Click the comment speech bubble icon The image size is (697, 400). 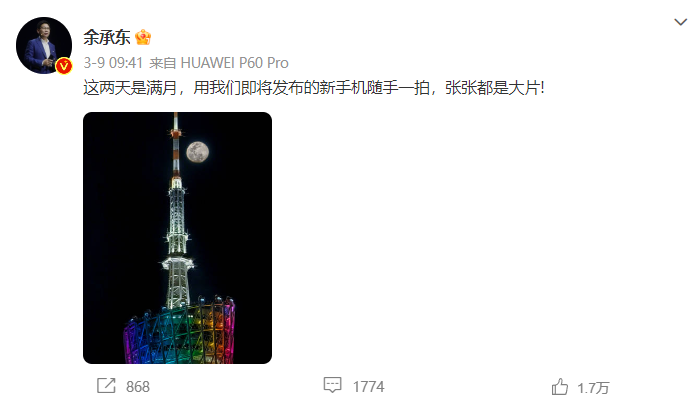click(332, 385)
